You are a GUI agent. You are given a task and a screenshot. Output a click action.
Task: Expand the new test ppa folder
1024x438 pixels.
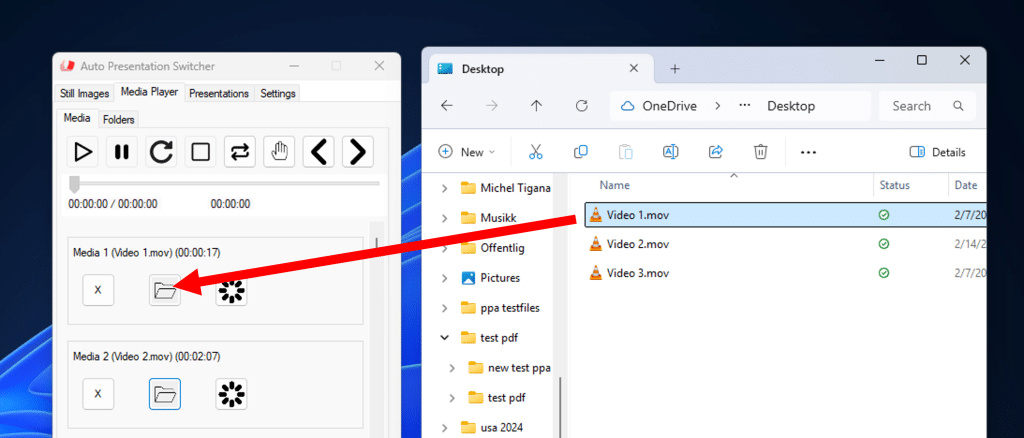[453, 368]
